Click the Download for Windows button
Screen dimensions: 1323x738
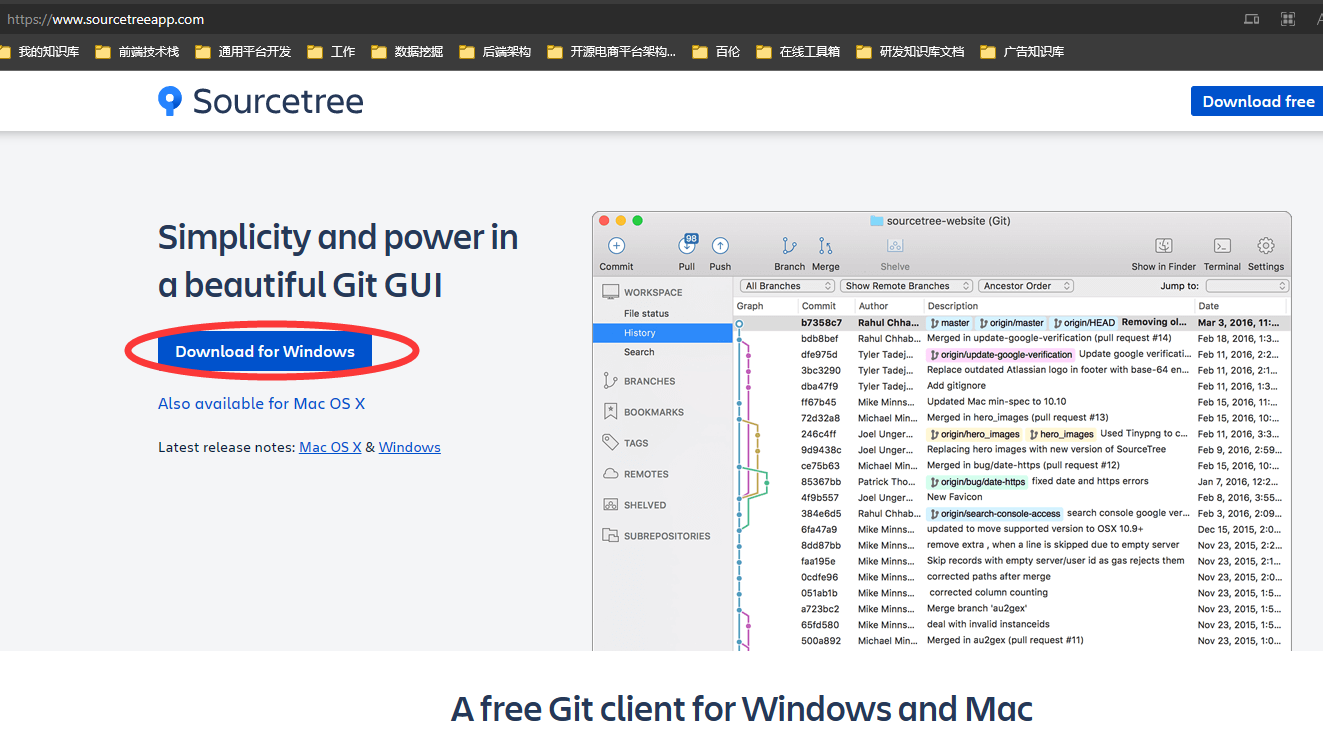click(265, 352)
